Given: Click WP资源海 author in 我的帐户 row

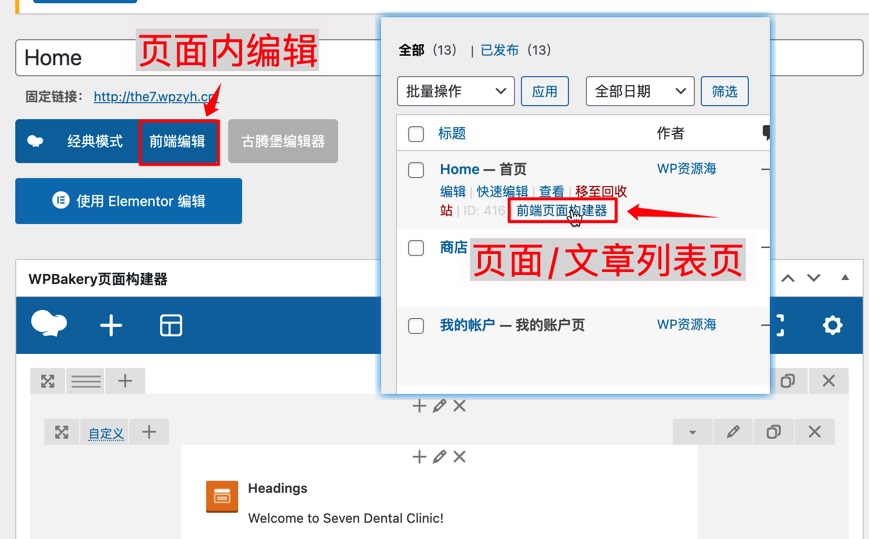Looking at the screenshot, I should [x=686, y=324].
